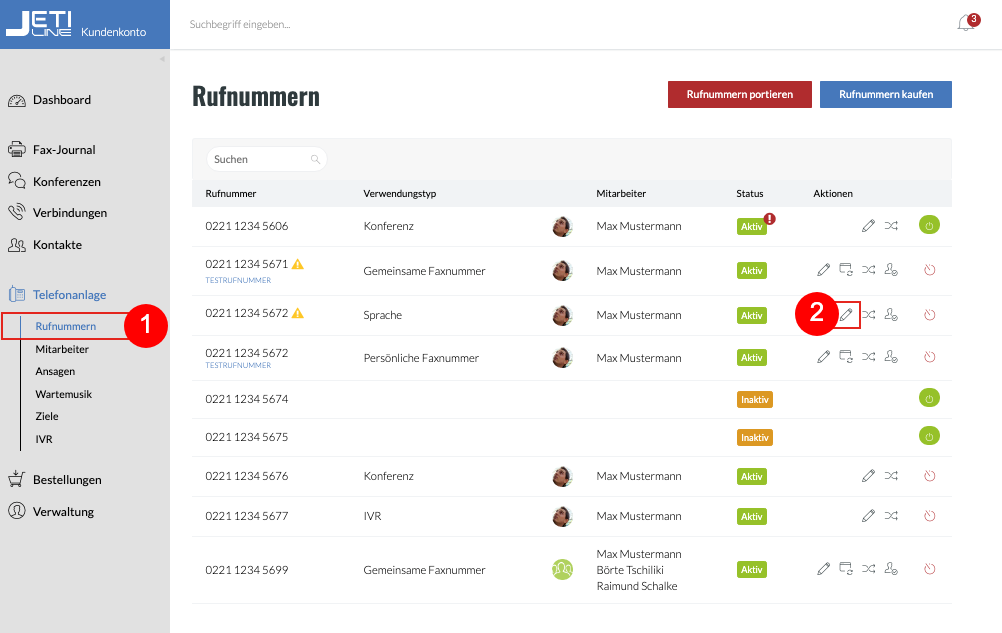
Task: Go to Fax-Journal in the sidebar
Action: [x=64, y=150]
